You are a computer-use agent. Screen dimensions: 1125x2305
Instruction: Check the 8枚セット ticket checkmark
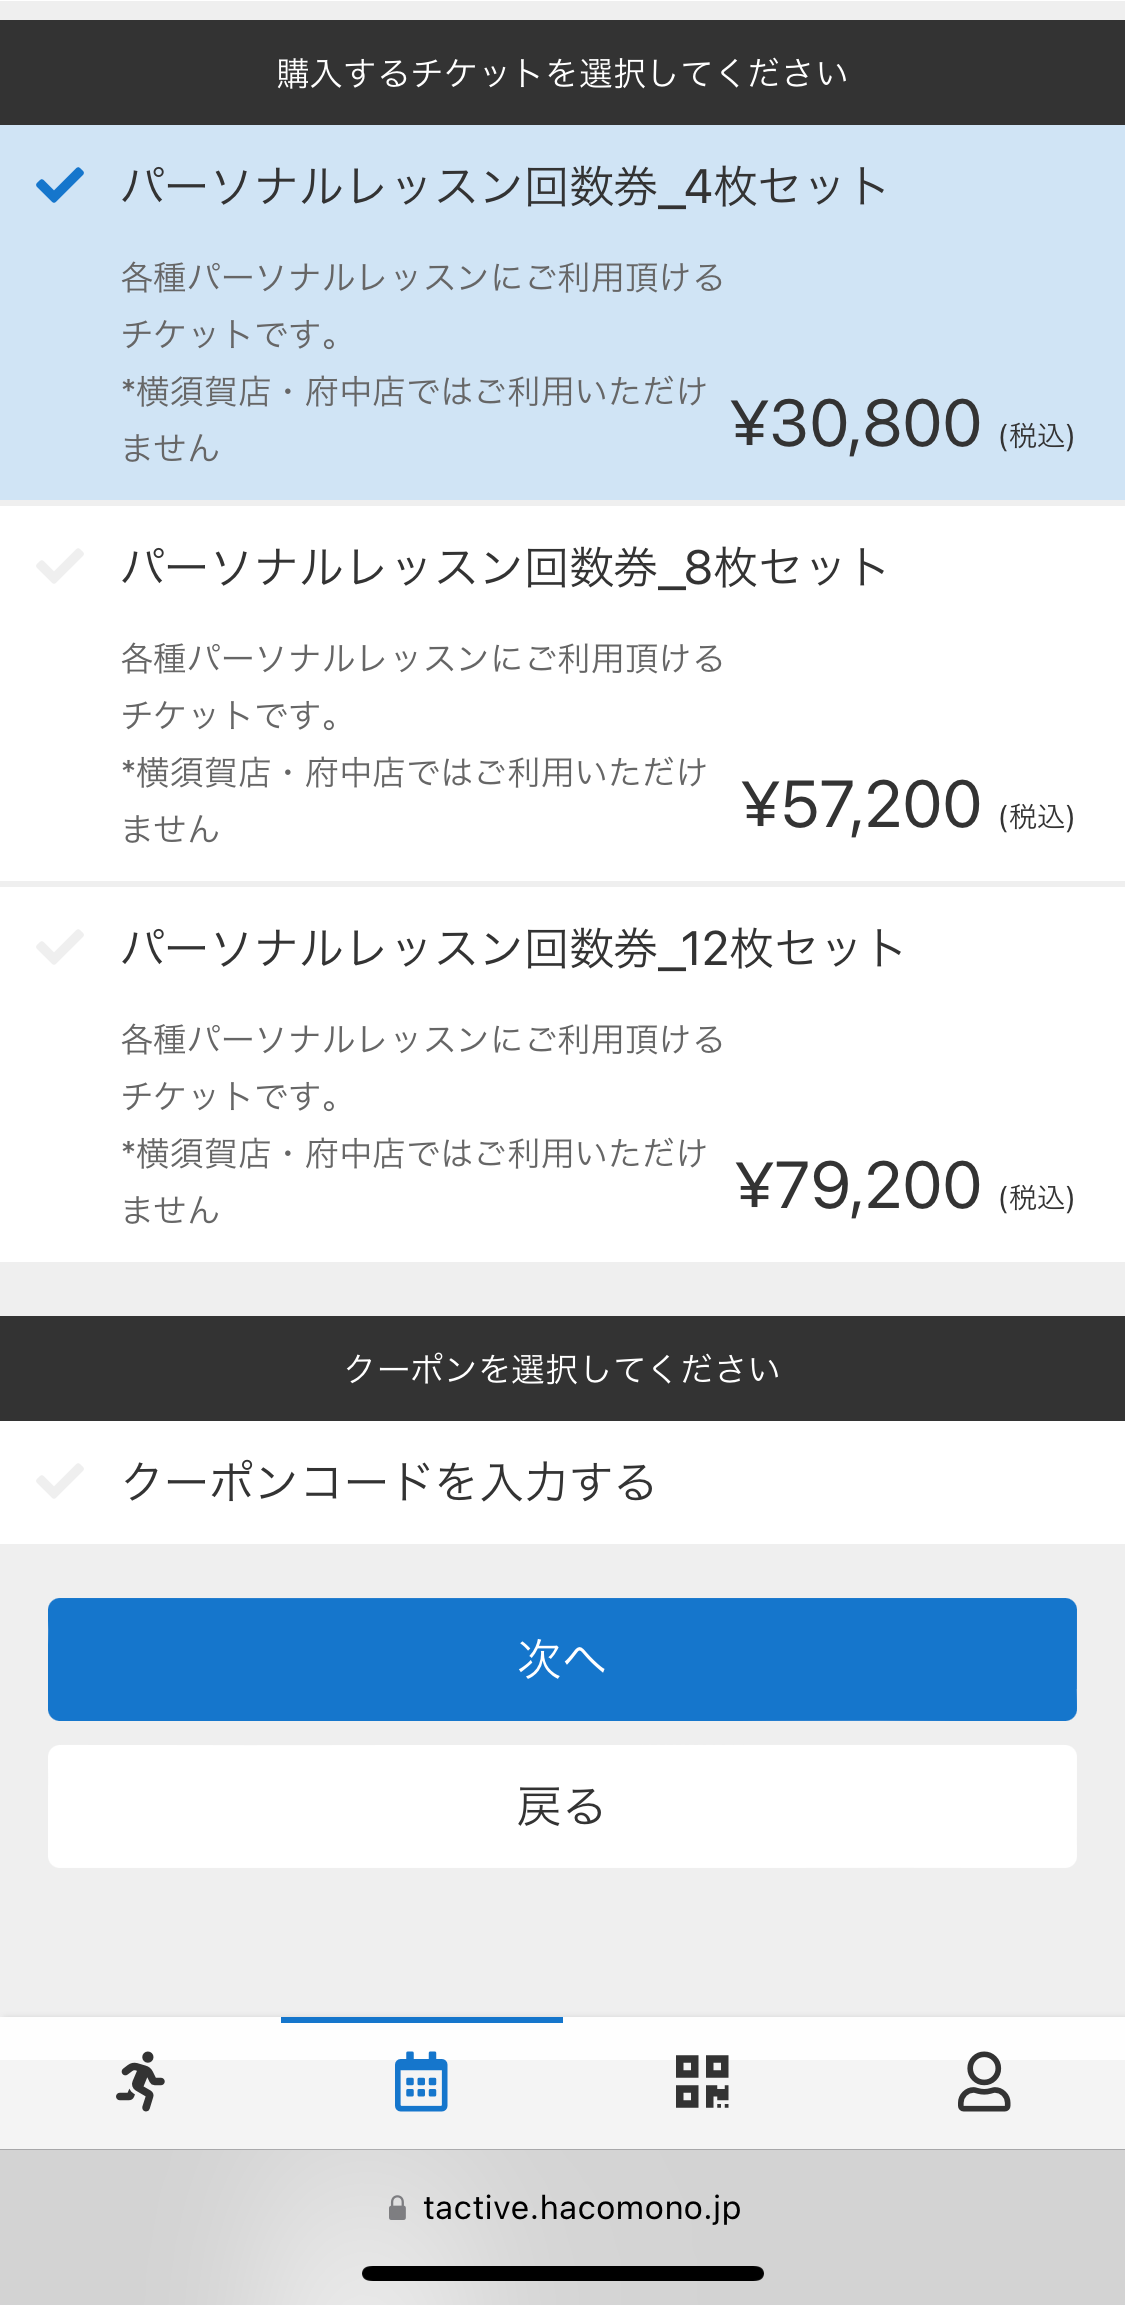(x=60, y=566)
